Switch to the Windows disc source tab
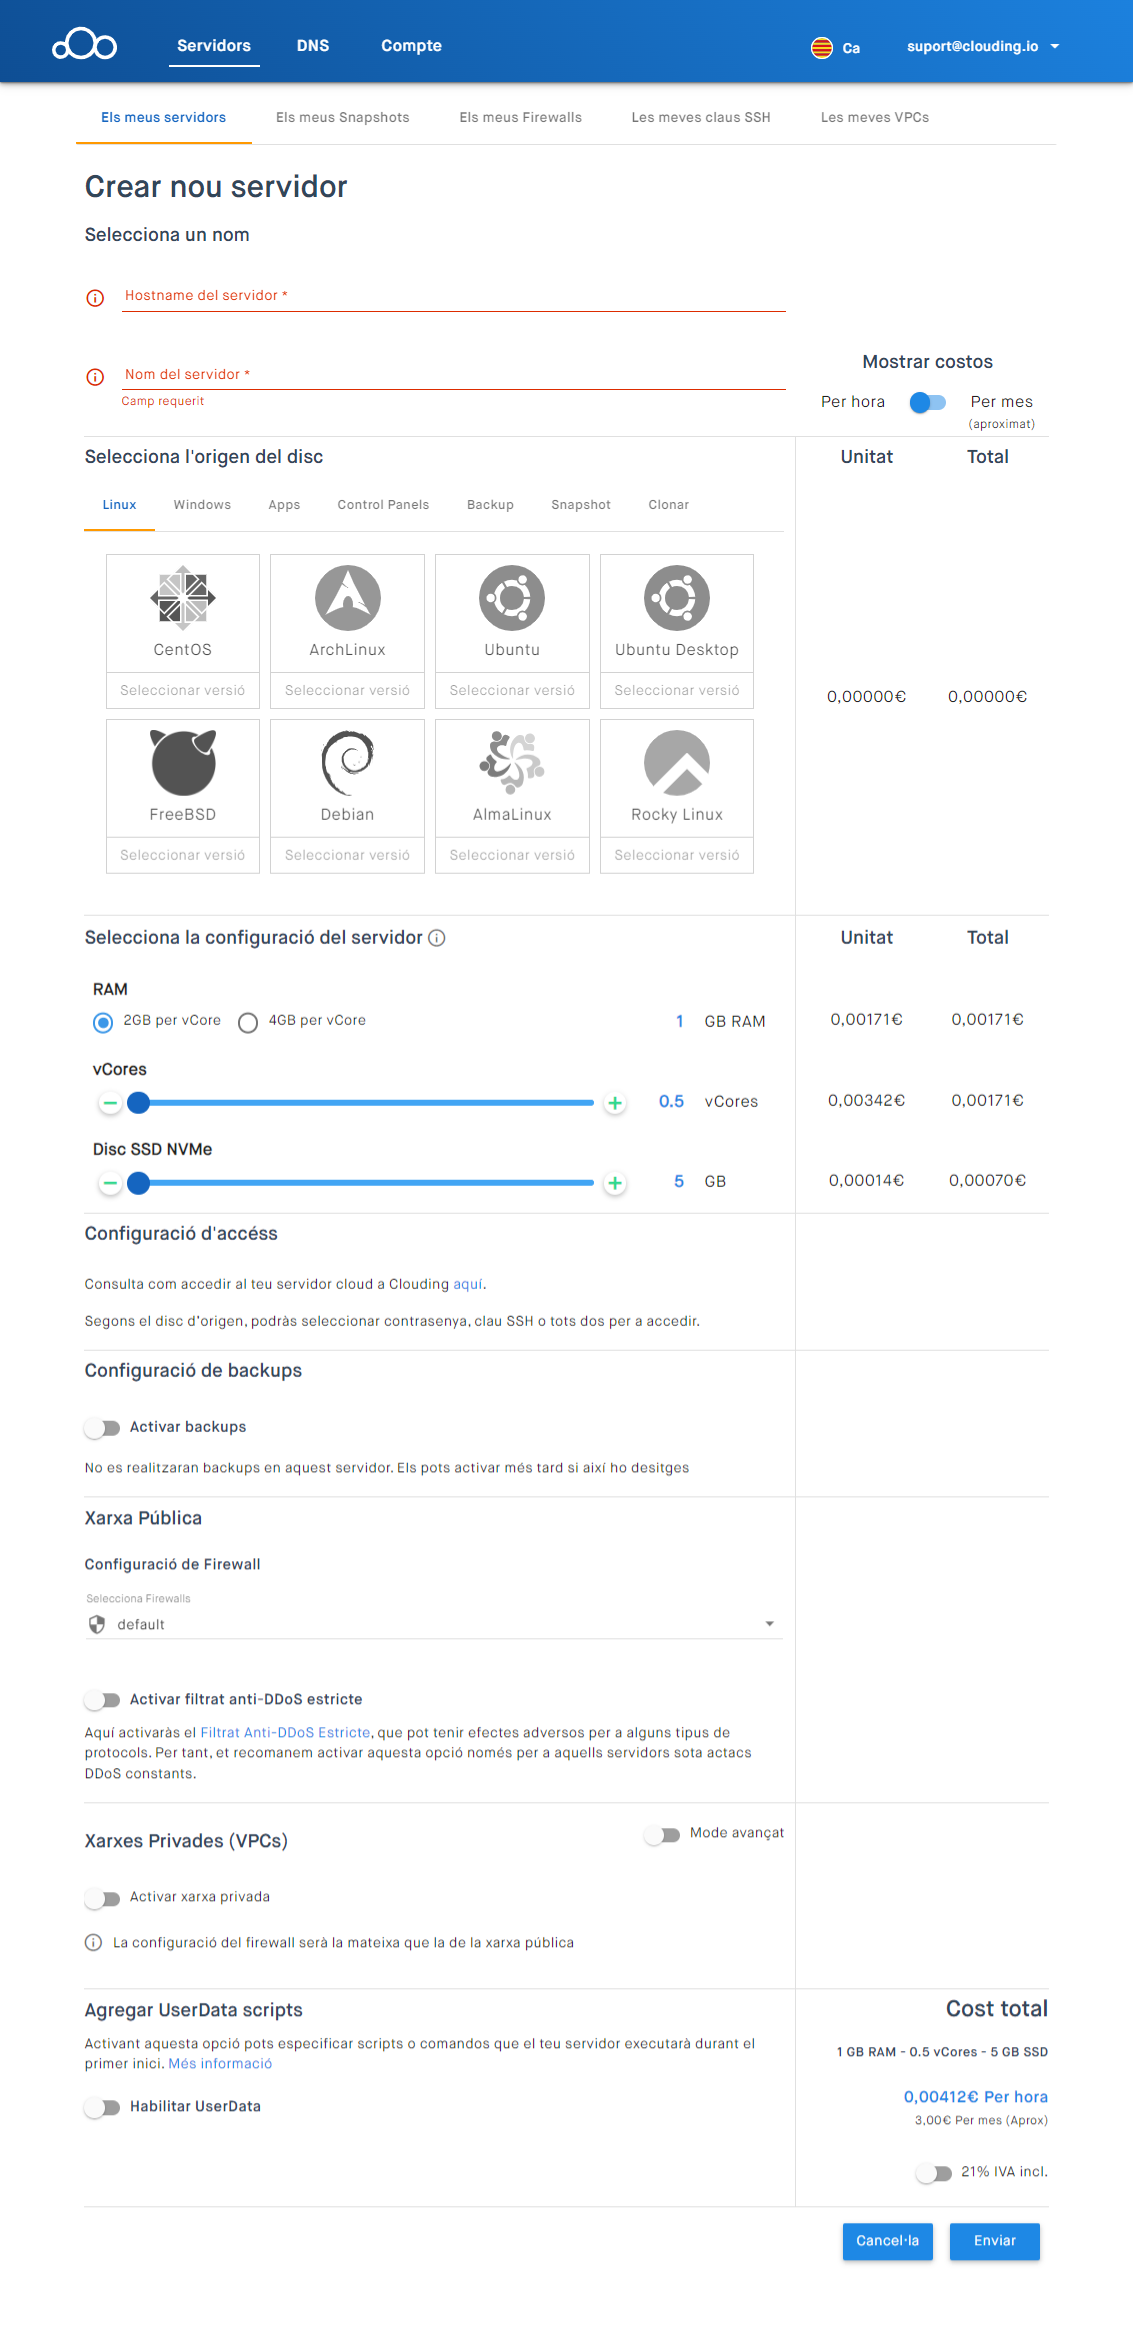The width and height of the screenshot is (1133, 2338). 202,505
